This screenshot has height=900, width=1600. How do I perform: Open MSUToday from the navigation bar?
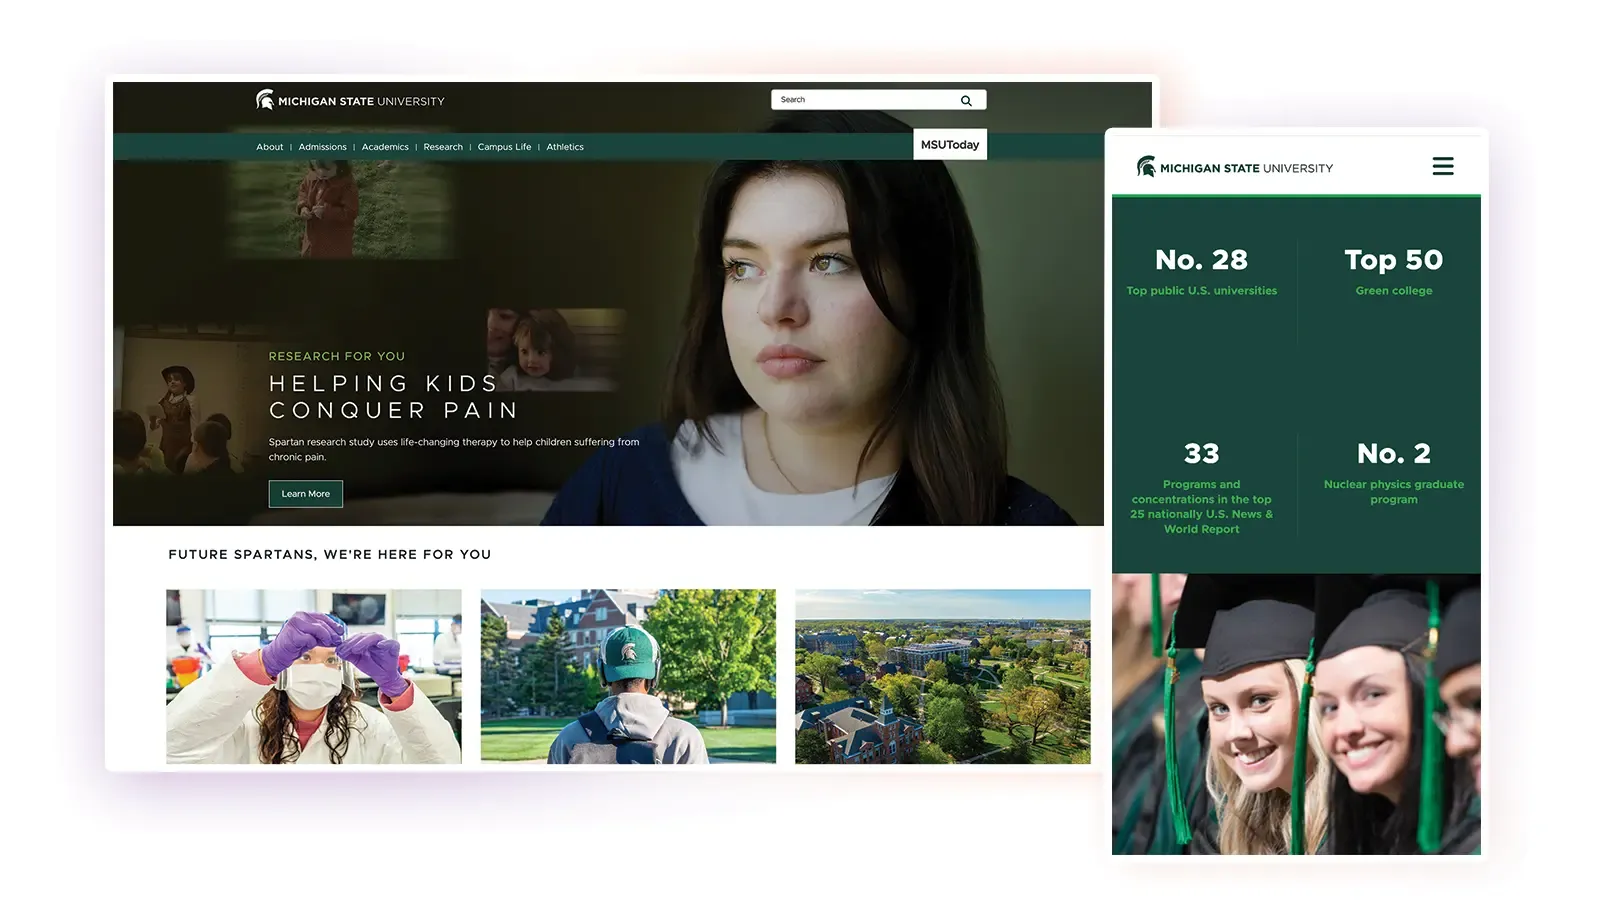(x=950, y=144)
